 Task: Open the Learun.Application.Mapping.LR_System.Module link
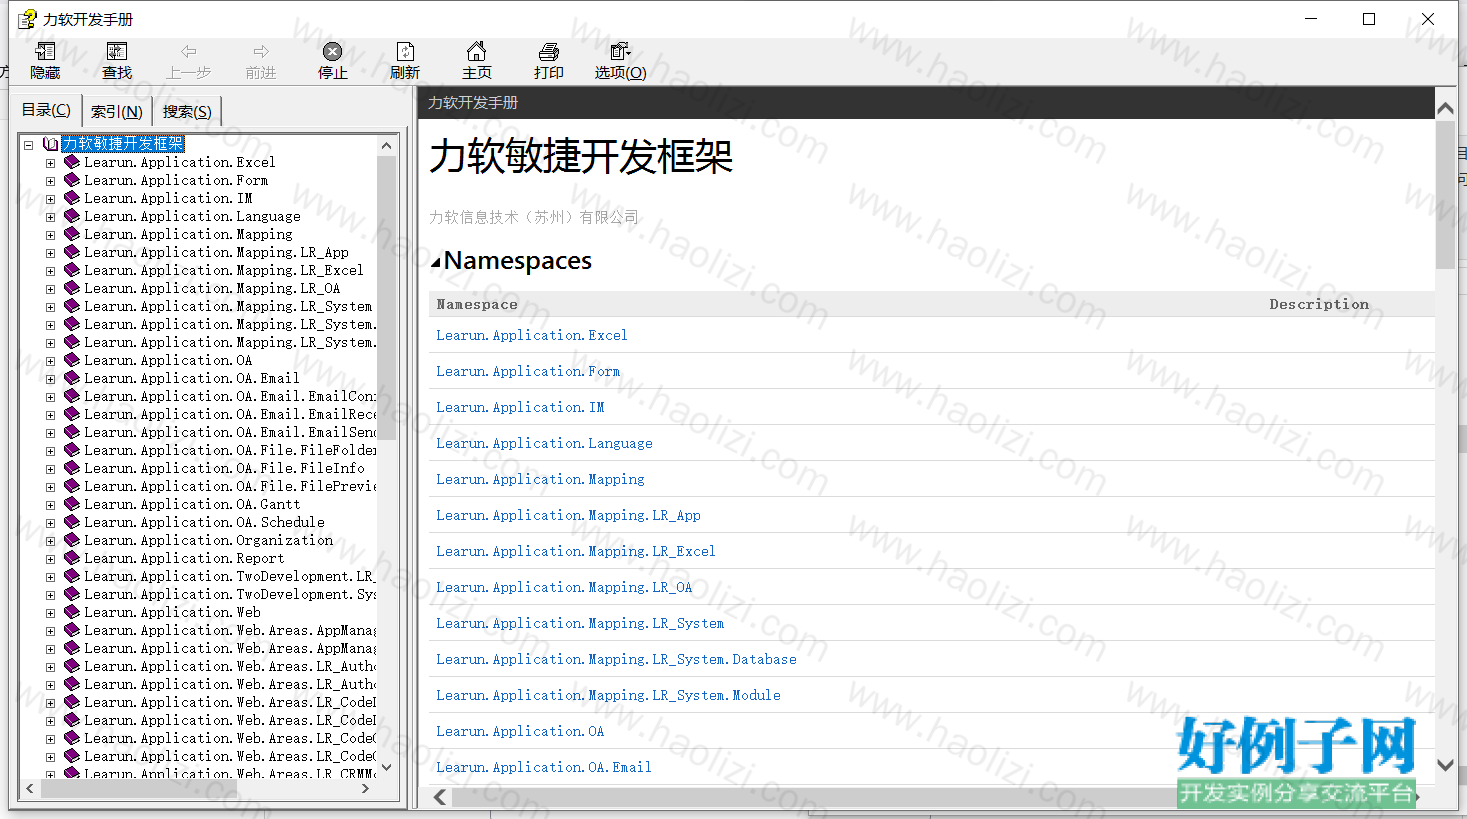tap(608, 695)
